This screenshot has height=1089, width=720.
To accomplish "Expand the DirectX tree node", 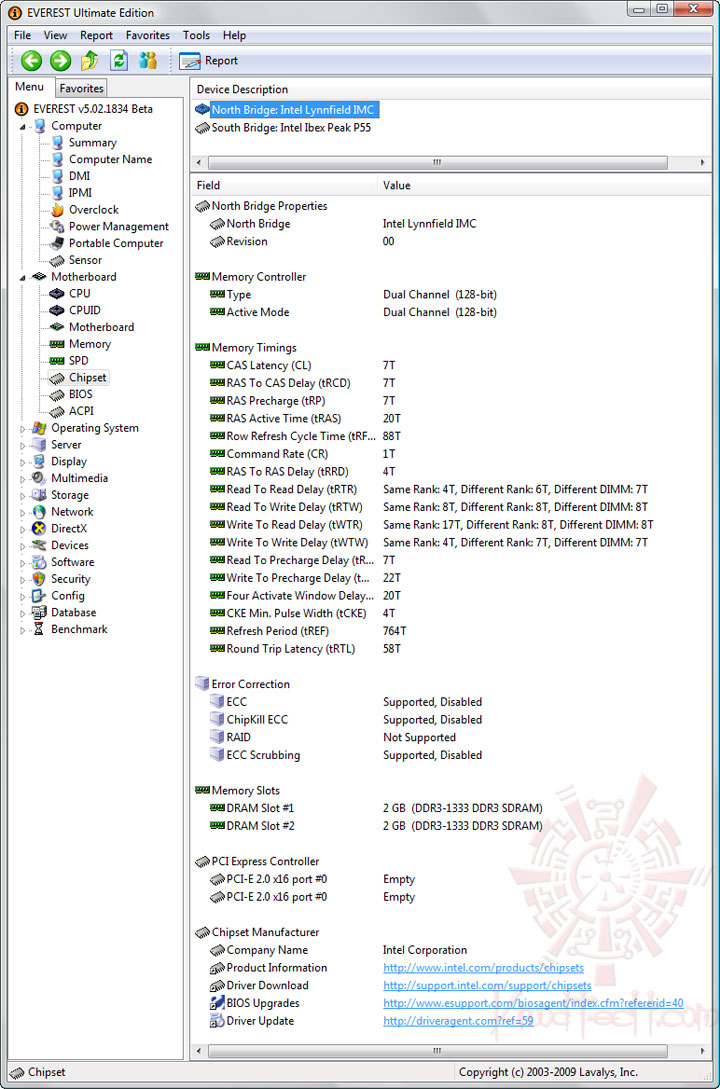I will [22, 529].
